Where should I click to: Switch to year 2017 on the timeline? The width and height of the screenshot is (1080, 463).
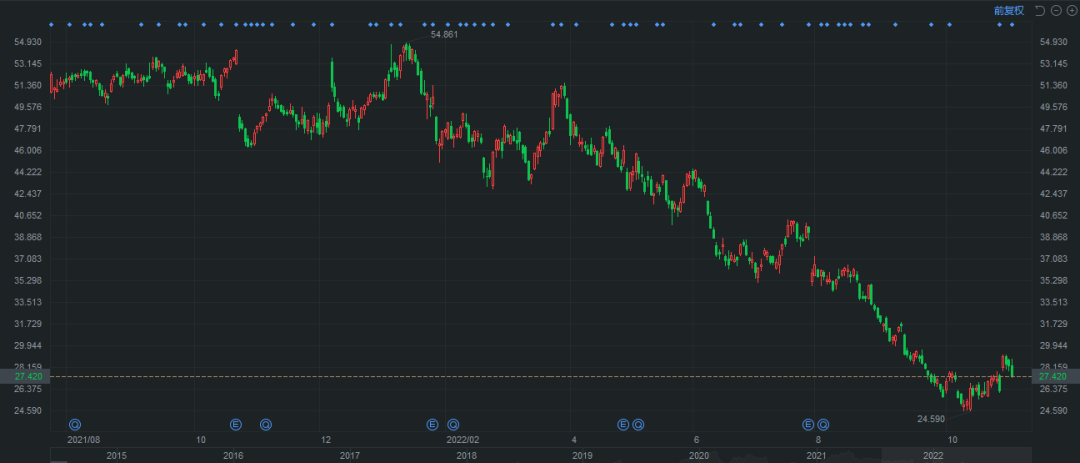click(x=349, y=455)
